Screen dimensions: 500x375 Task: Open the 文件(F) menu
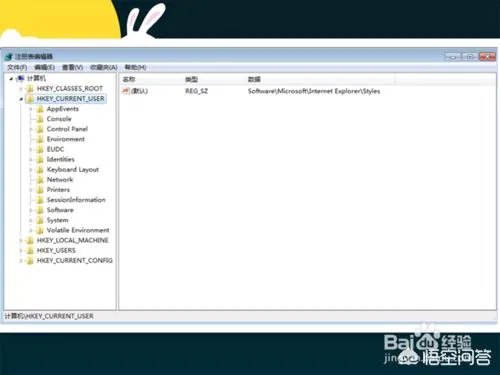click(17, 67)
